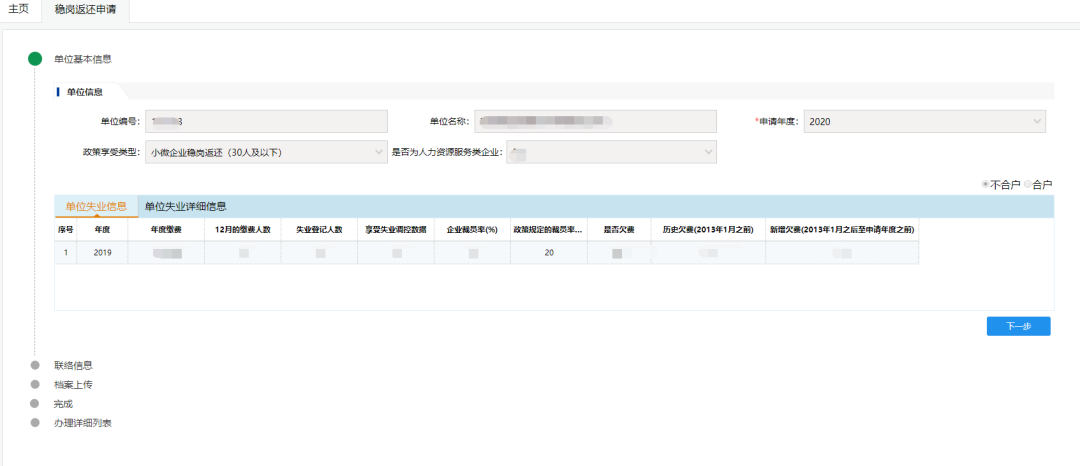The image size is (1080, 466).
Task: Click the 单位编号 input field
Action: click(x=267, y=121)
